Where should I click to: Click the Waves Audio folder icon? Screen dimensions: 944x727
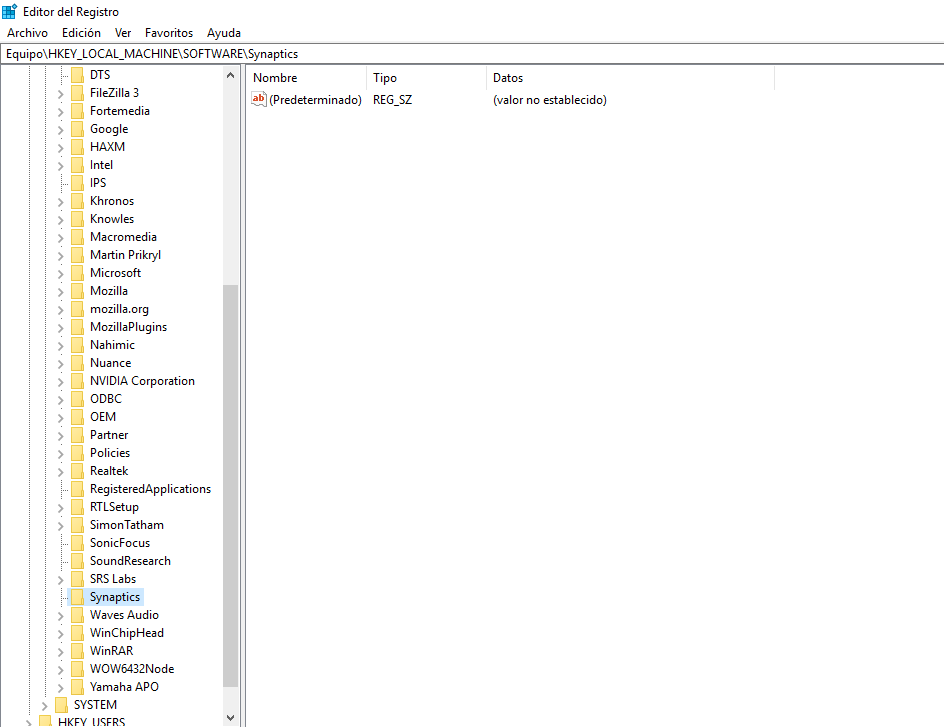pyautogui.click(x=77, y=615)
